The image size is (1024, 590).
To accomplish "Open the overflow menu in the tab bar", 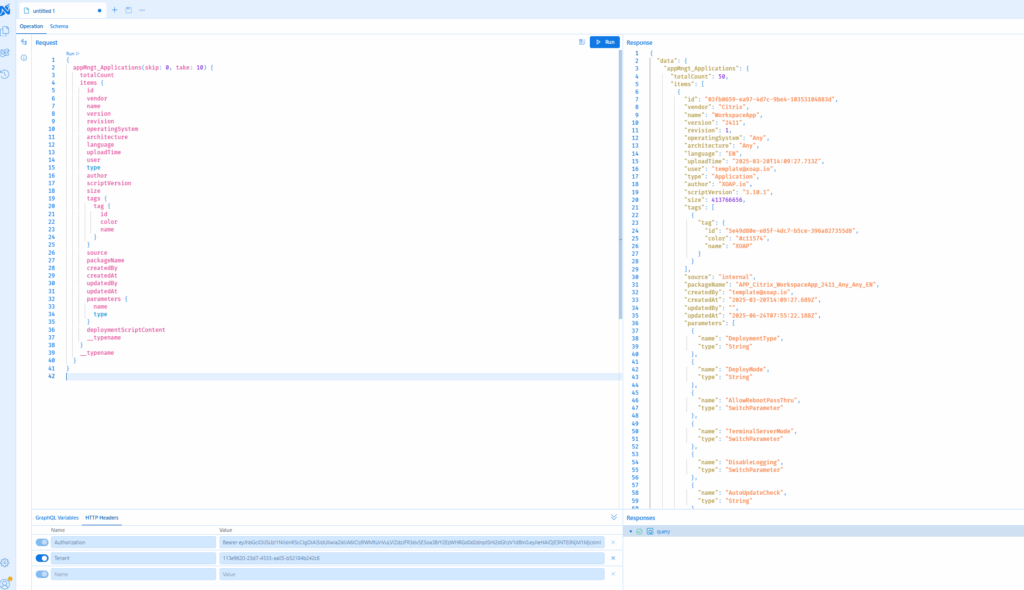I will pos(142,10).
